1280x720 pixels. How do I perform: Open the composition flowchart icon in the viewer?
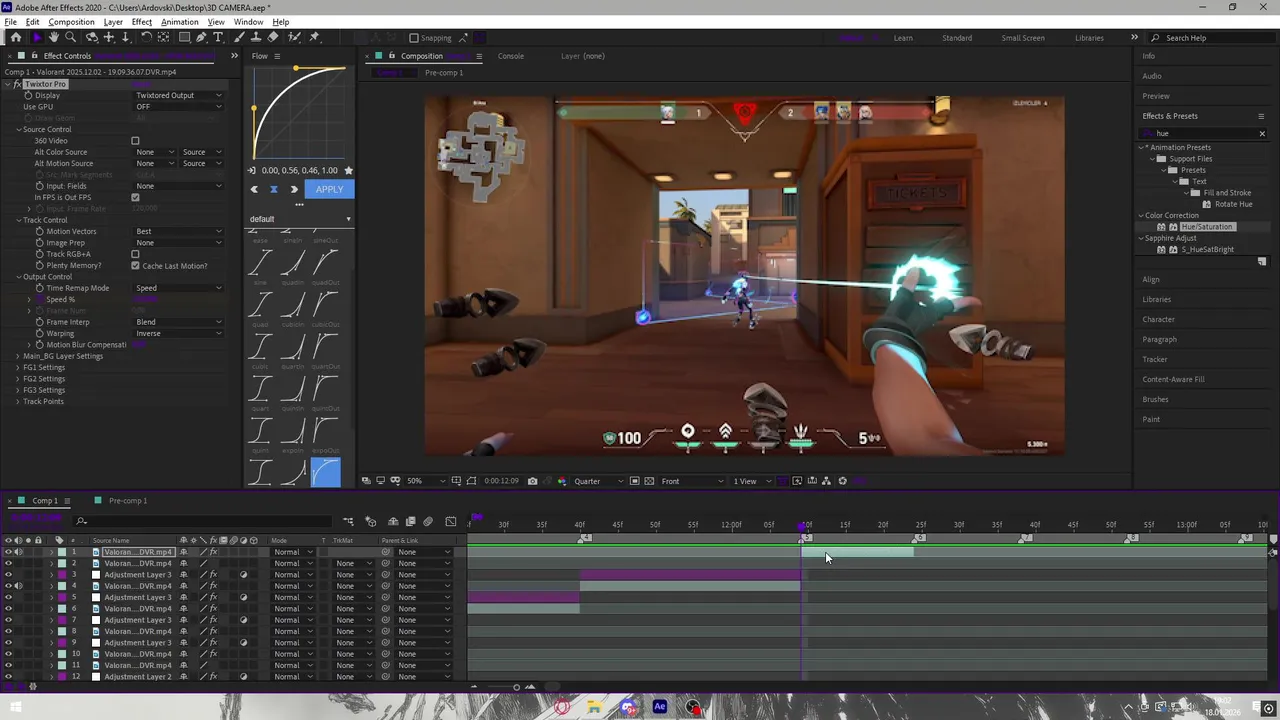pos(826,481)
